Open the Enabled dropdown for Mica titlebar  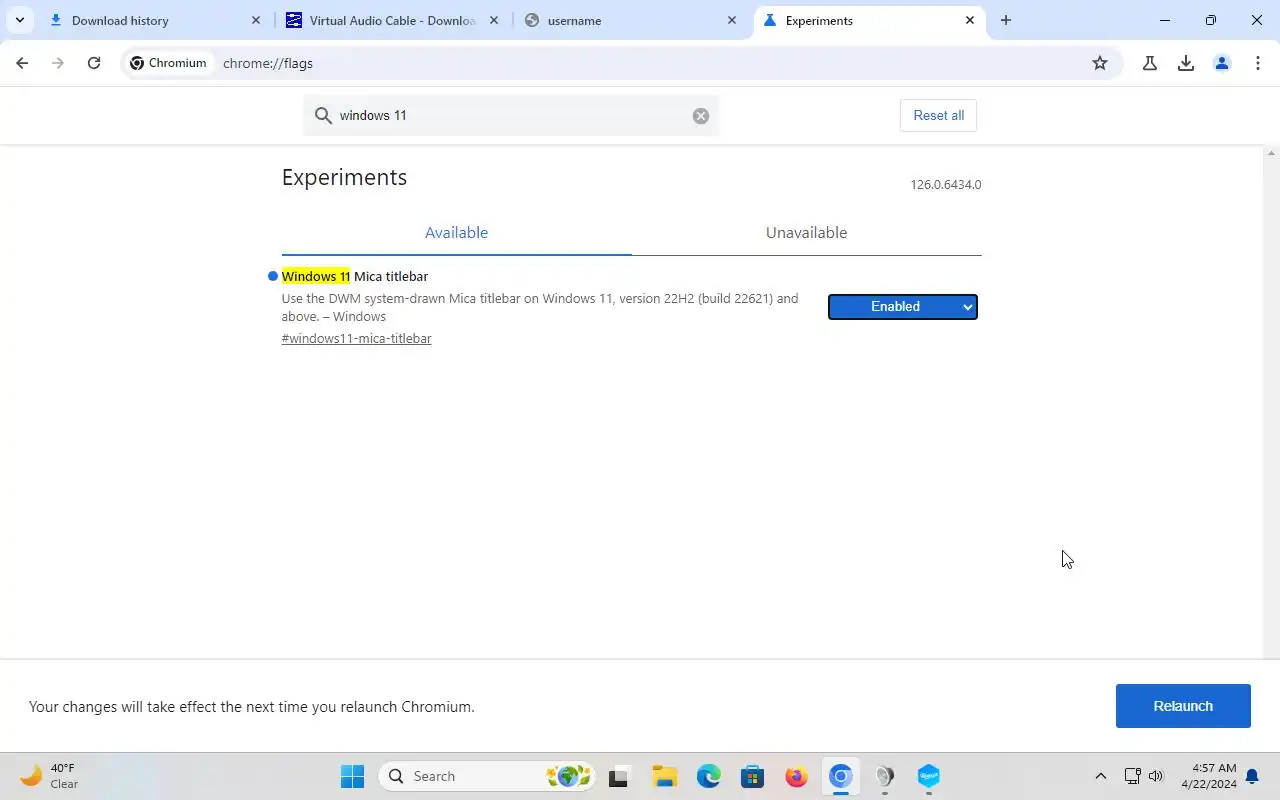(x=903, y=307)
